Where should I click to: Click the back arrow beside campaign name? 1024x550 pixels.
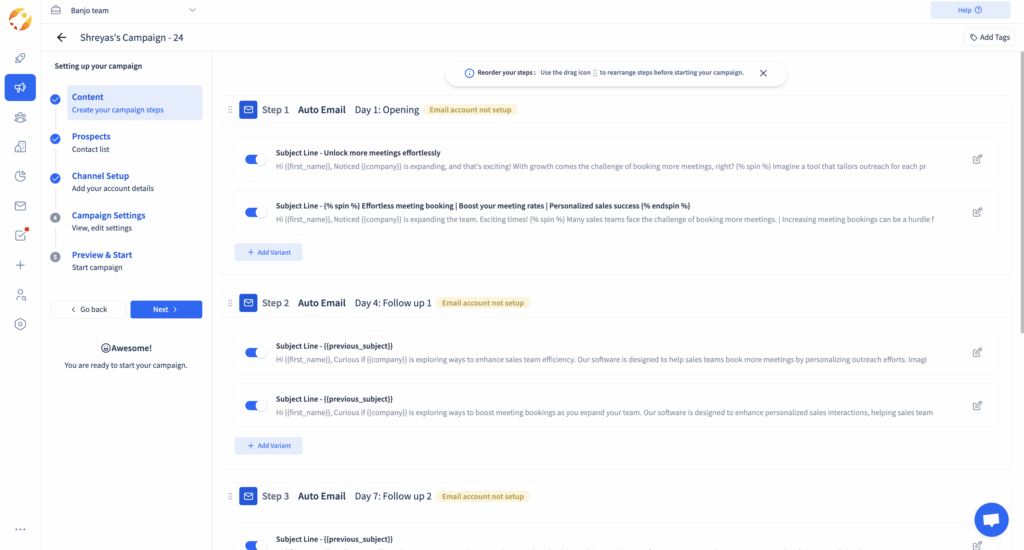coord(62,38)
